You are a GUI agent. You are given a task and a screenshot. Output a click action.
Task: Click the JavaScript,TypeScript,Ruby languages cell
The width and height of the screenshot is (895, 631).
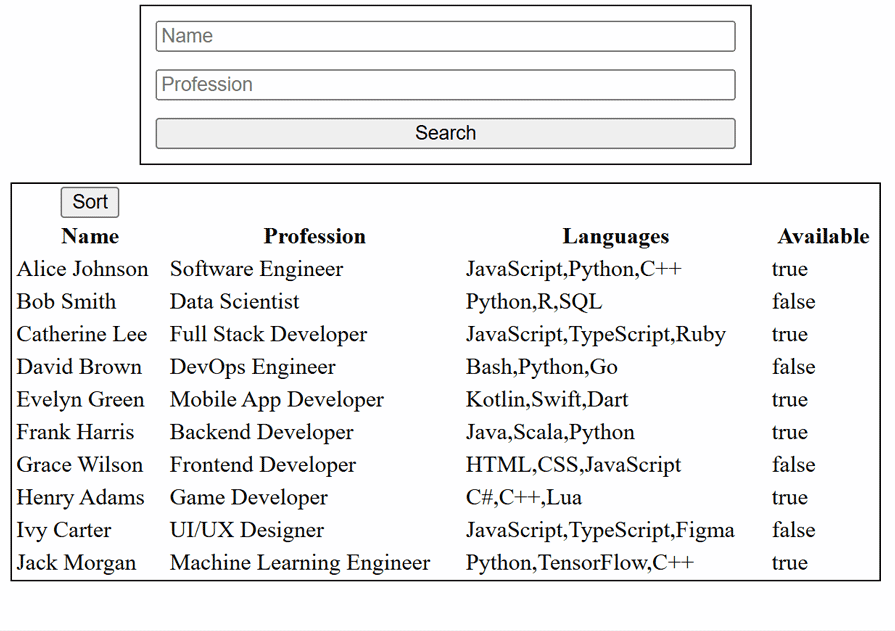pyautogui.click(x=596, y=334)
